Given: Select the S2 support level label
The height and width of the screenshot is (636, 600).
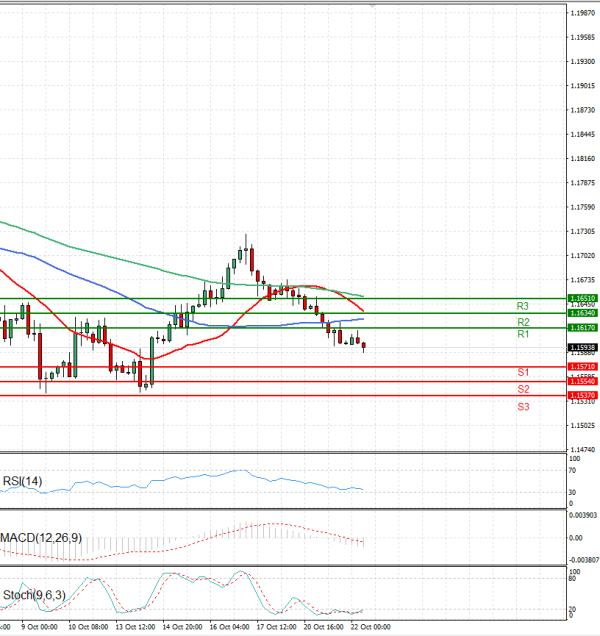Looking at the screenshot, I should tap(522, 388).
